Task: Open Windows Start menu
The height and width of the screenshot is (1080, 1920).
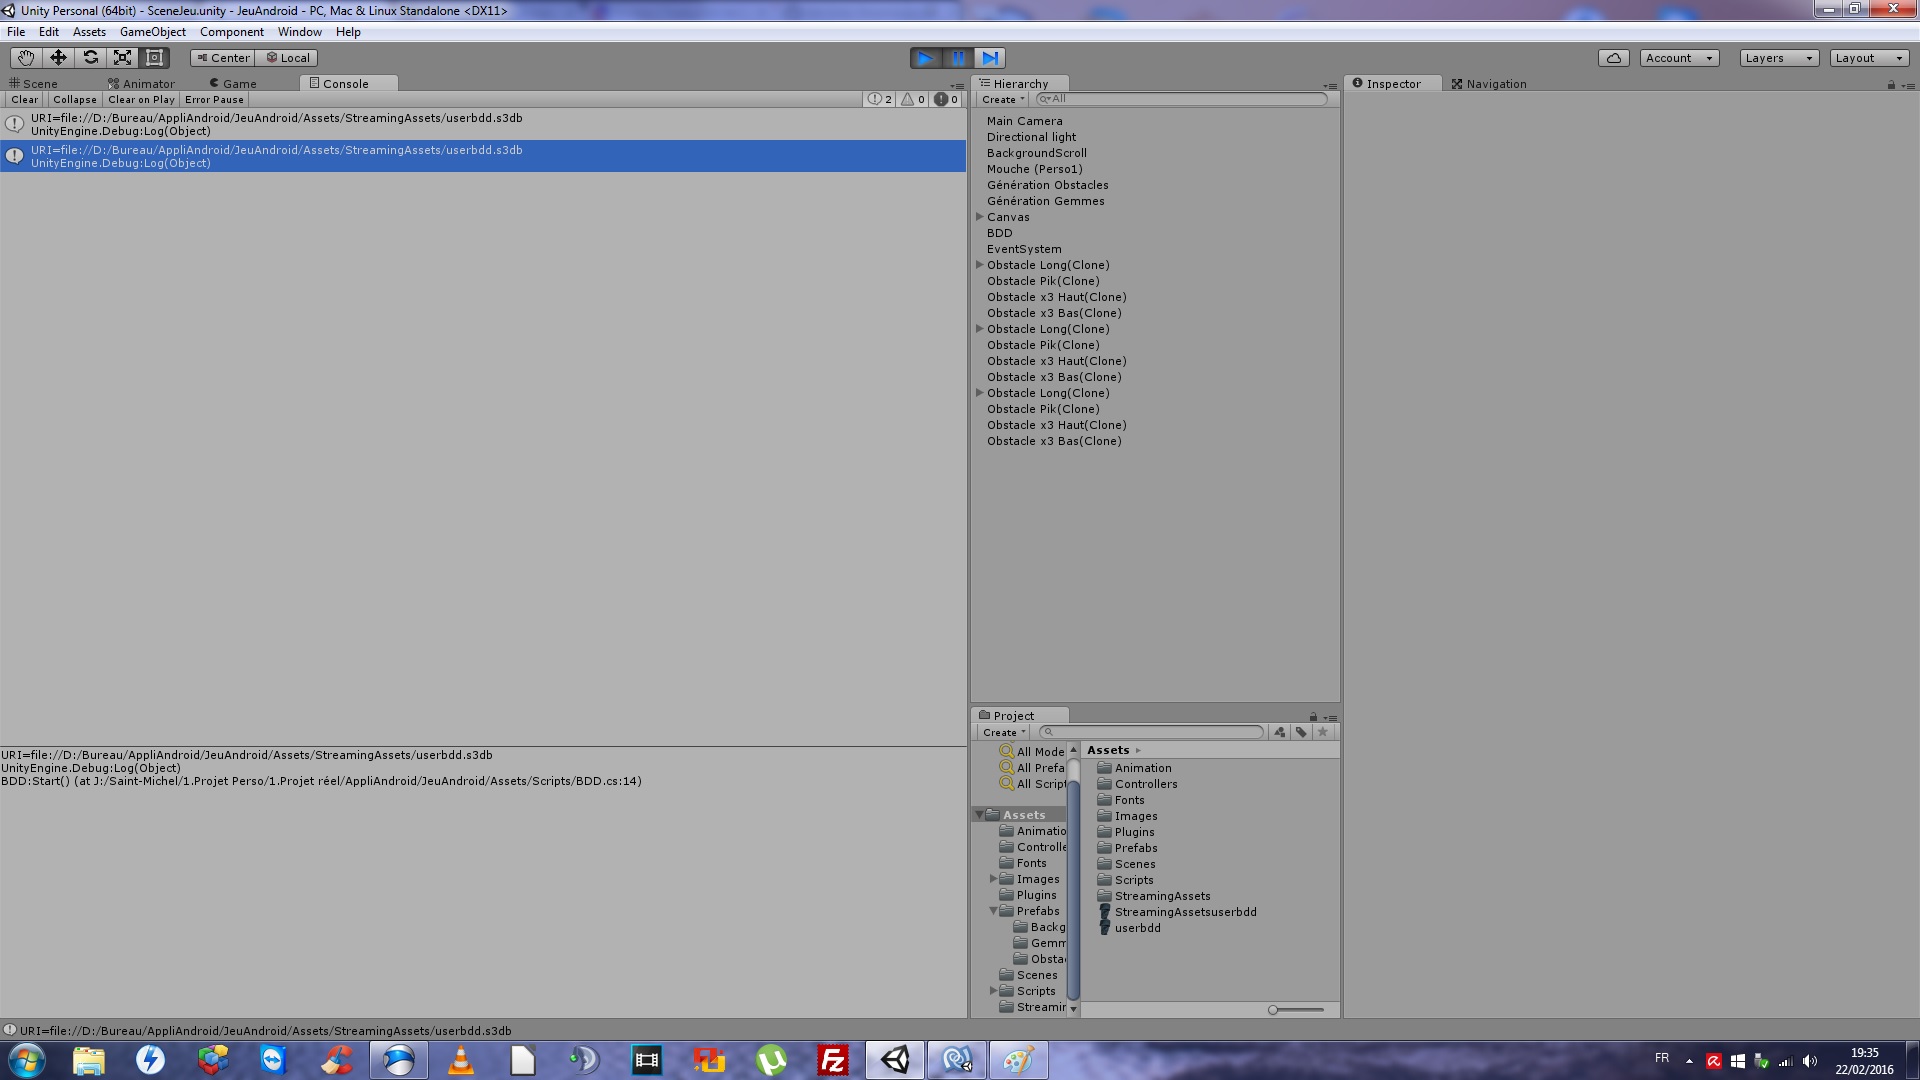Action: click(27, 1060)
